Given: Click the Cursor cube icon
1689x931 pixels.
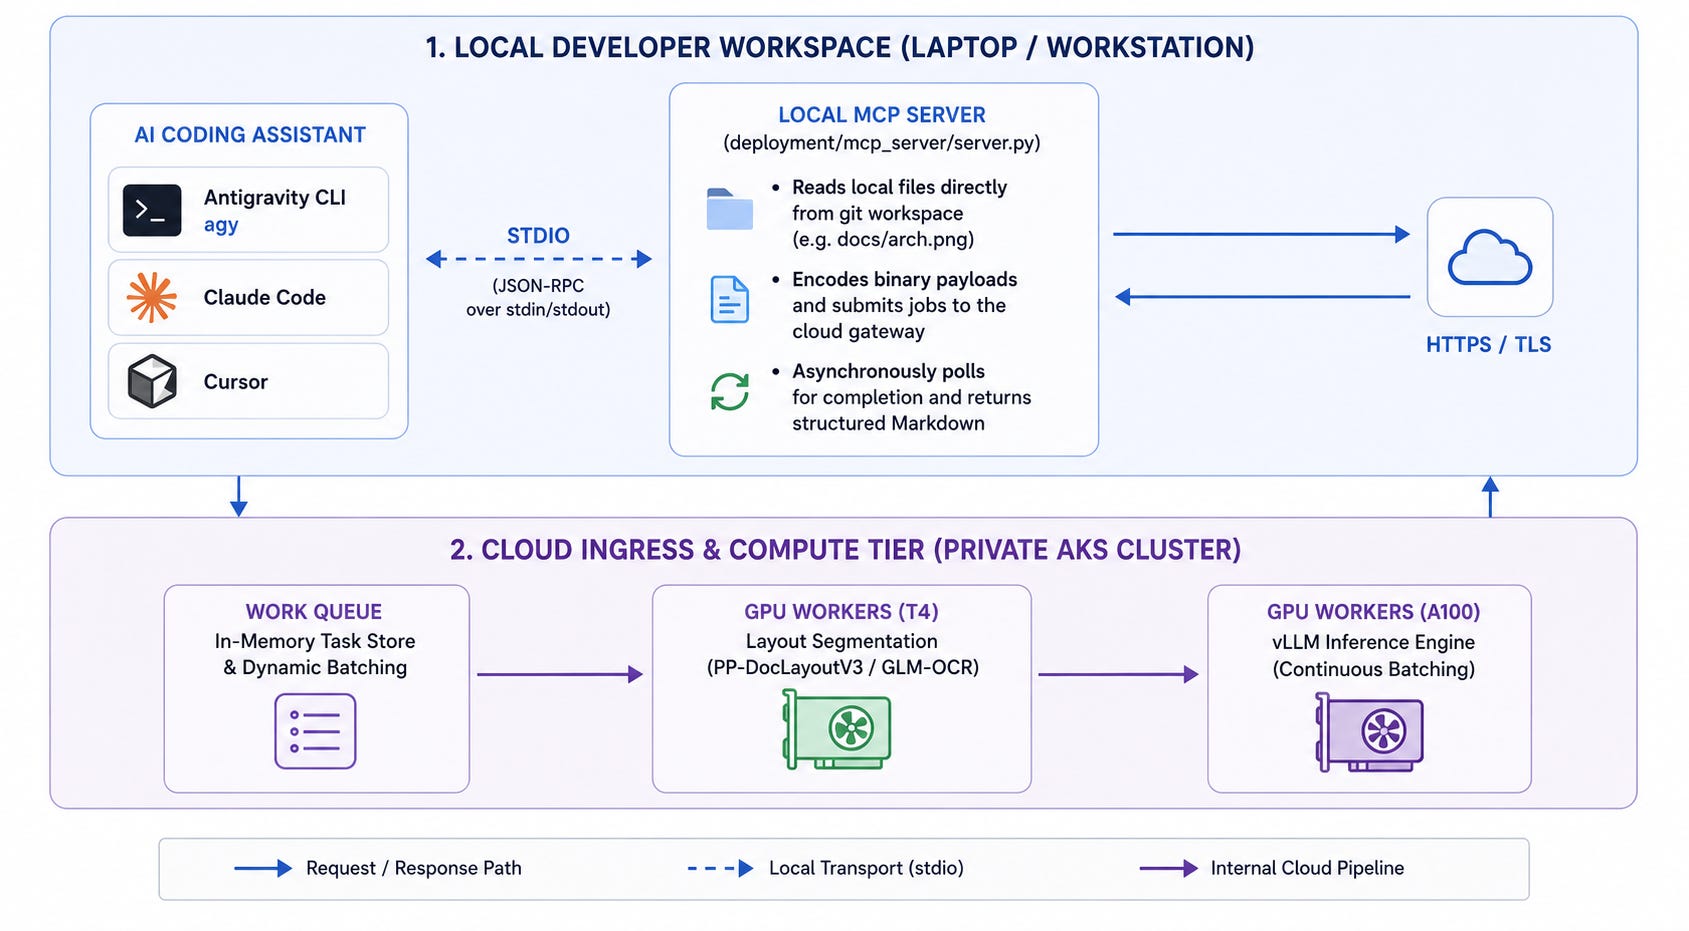Looking at the screenshot, I should 152,381.
